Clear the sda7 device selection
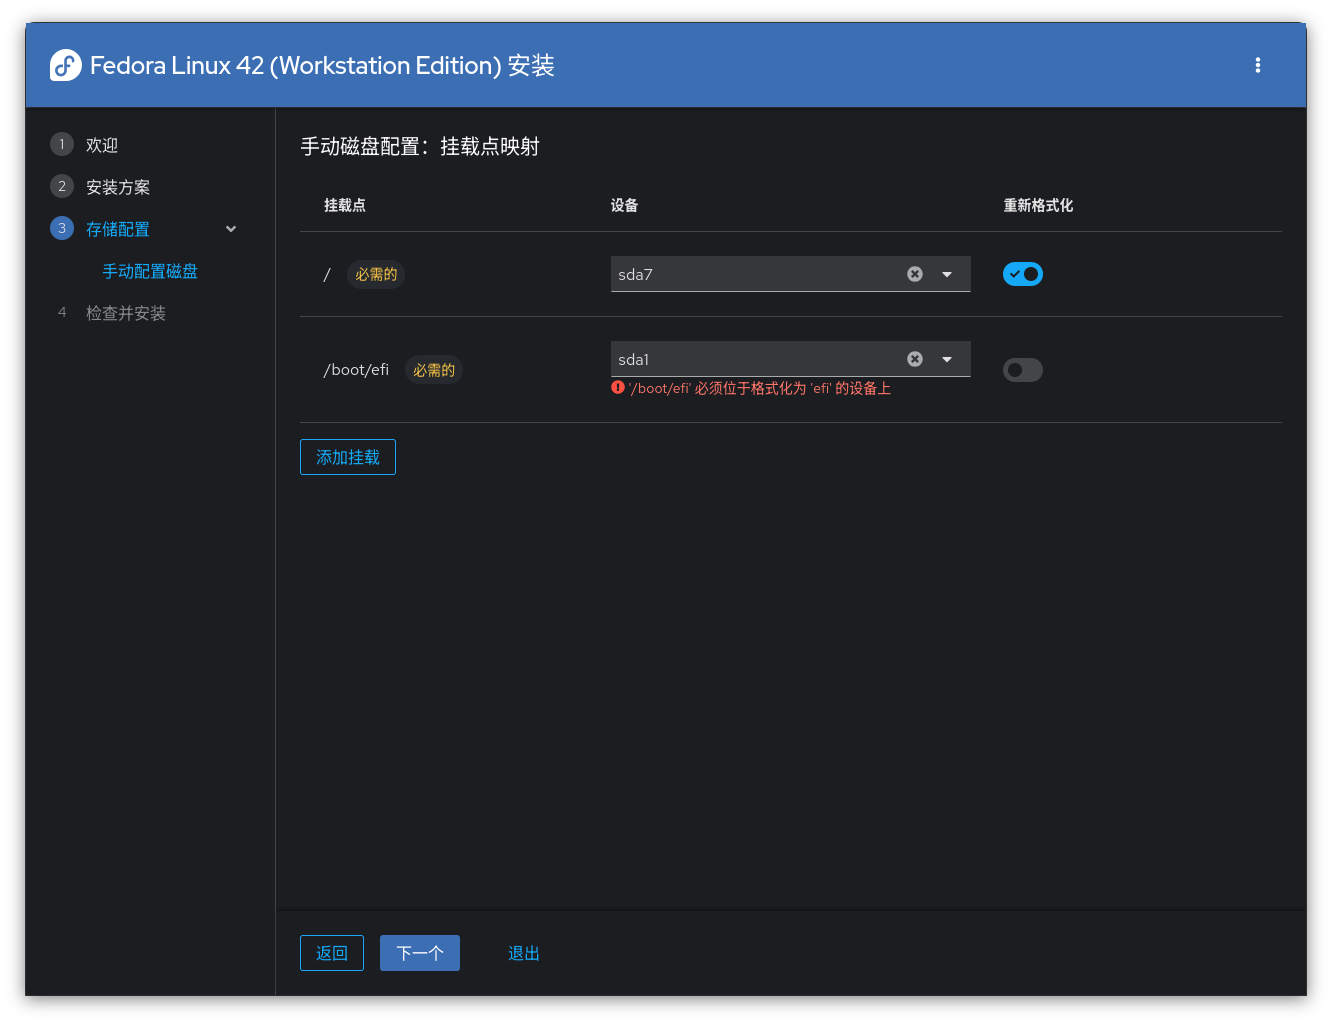1332x1024 pixels. point(915,274)
